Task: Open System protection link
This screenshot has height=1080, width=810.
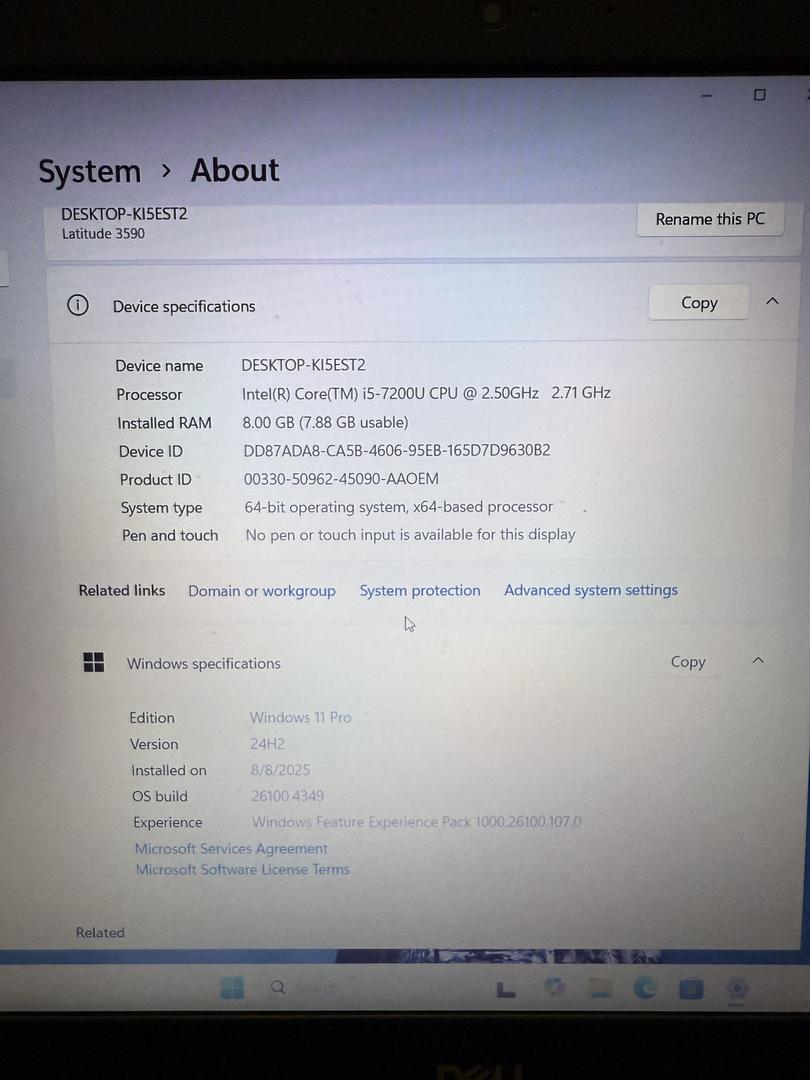Action: click(420, 590)
